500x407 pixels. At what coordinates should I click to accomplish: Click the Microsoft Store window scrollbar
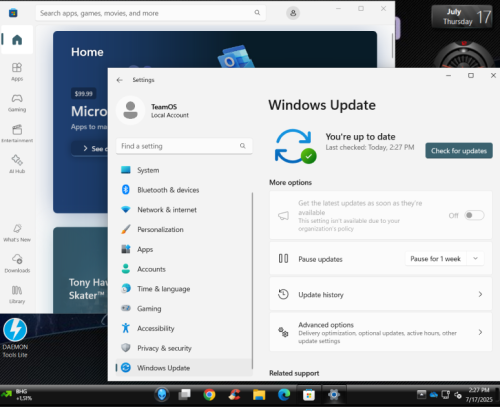coord(392,45)
